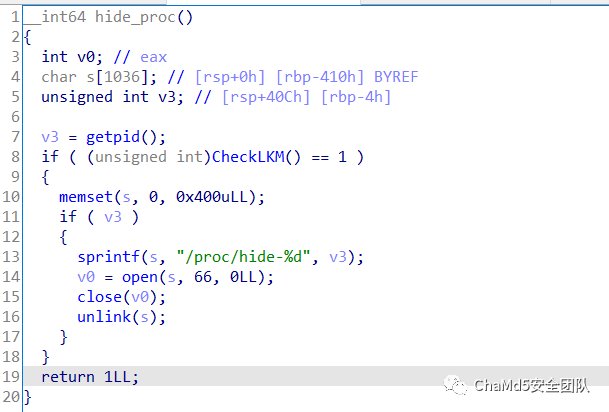Click the s argument in unlink call
This screenshot has height=412, width=609.
click(x=144, y=317)
